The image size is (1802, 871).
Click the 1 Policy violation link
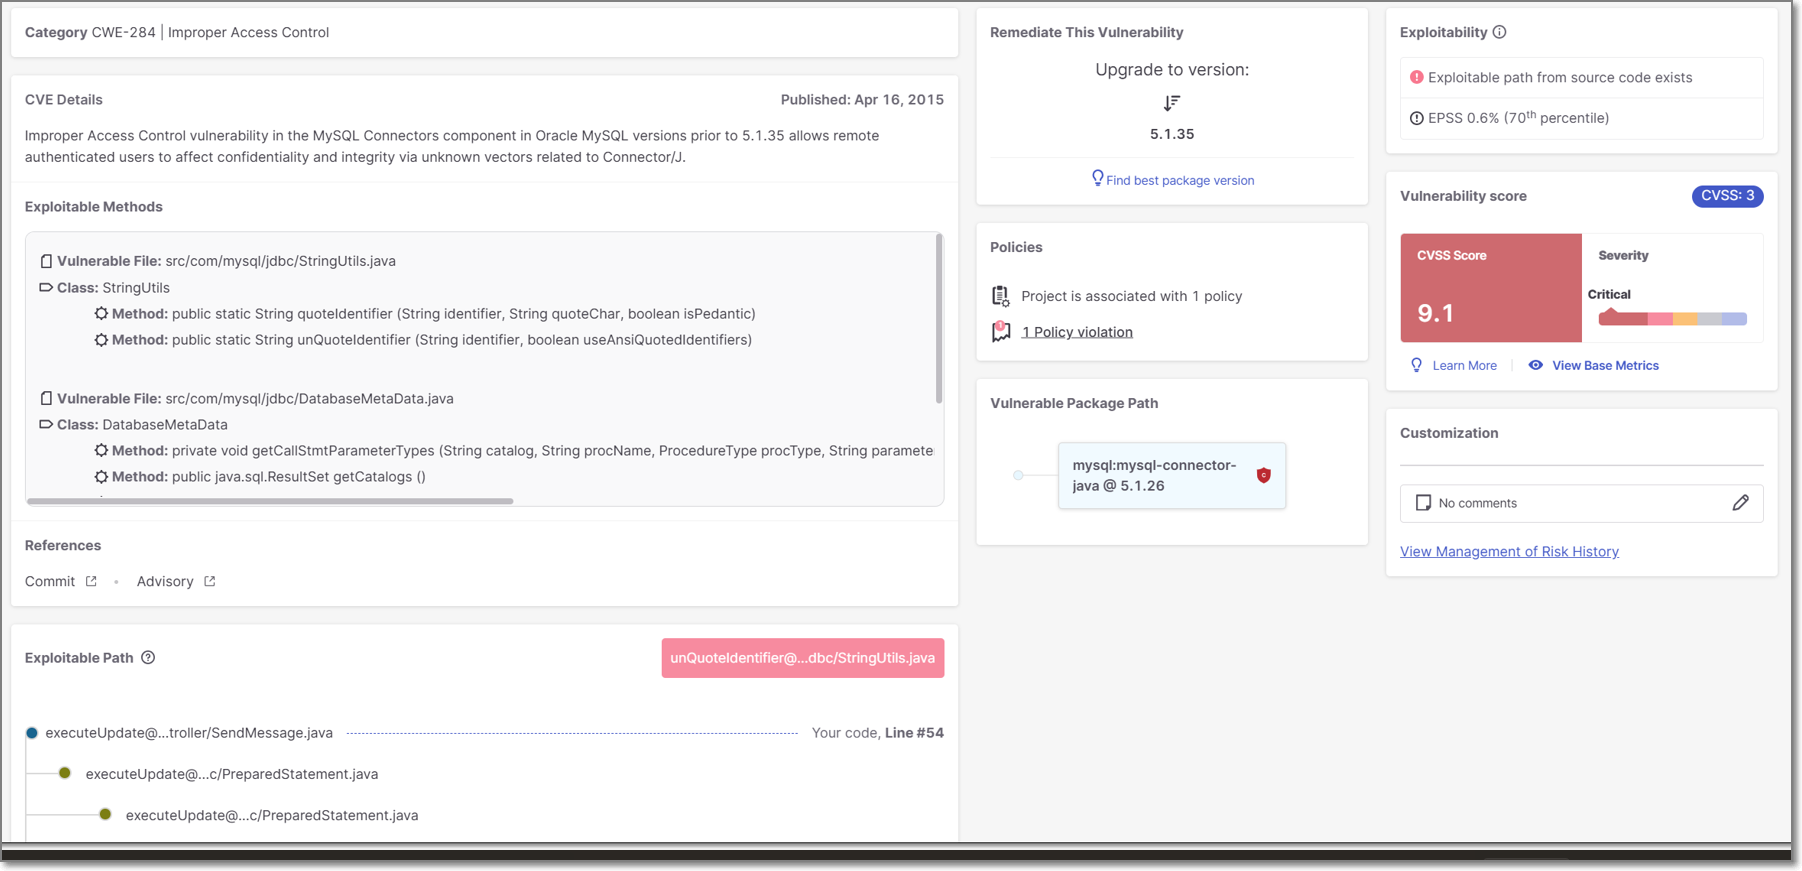(x=1077, y=332)
